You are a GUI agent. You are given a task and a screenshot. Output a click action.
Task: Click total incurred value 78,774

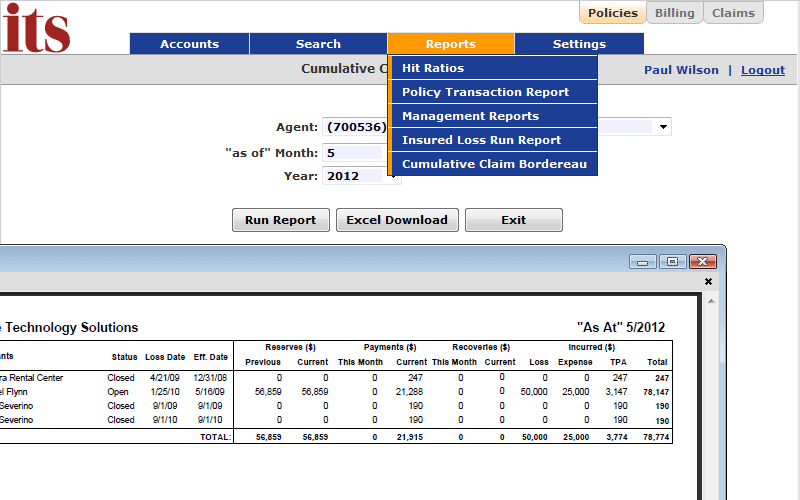[x=656, y=437]
